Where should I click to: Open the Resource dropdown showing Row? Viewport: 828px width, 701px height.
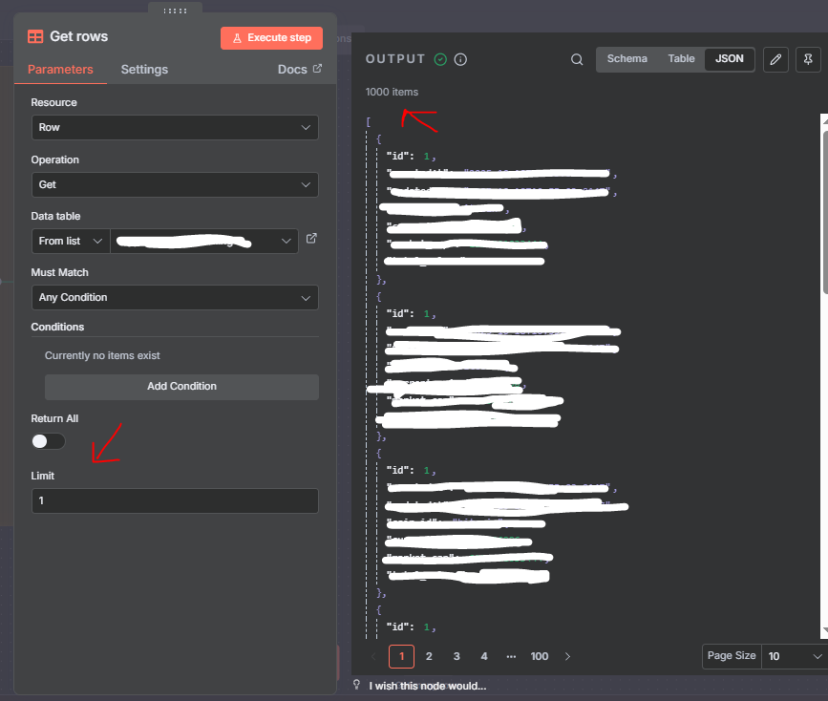[175, 127]
